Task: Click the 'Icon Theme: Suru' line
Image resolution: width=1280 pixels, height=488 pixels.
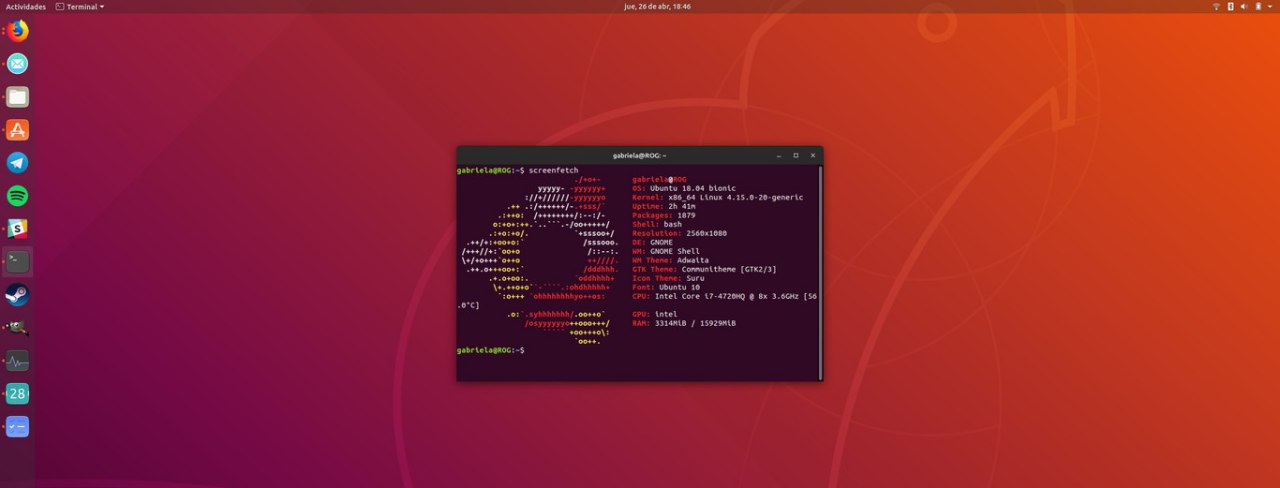Action: pos(669,278)
